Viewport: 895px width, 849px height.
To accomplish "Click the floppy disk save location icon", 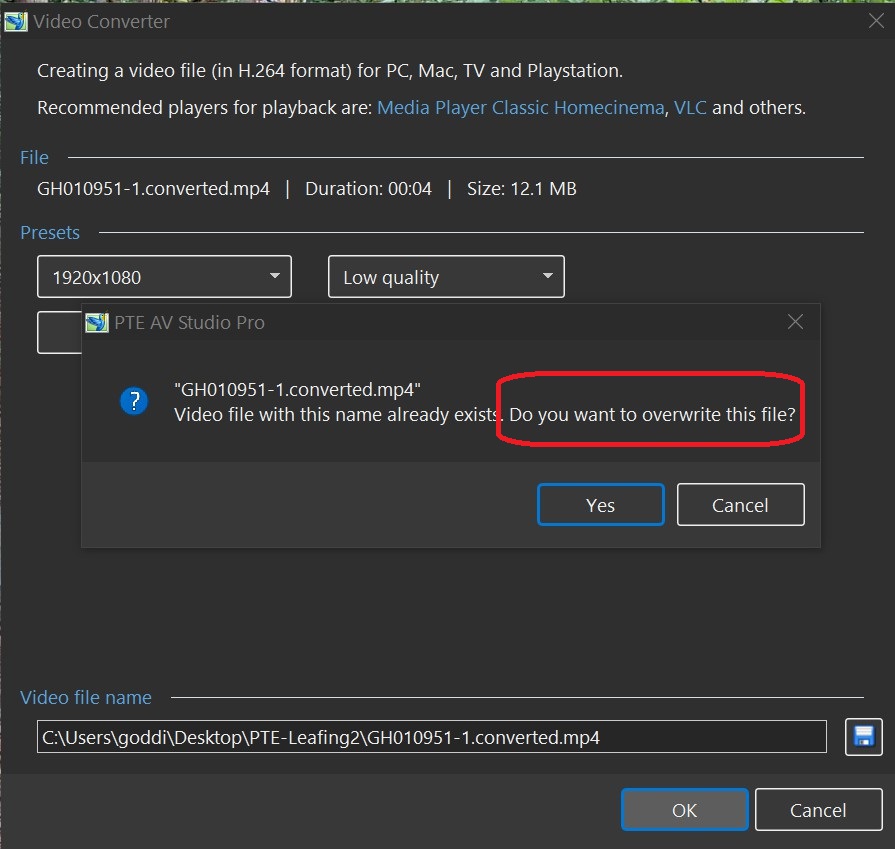I will 861,737.
